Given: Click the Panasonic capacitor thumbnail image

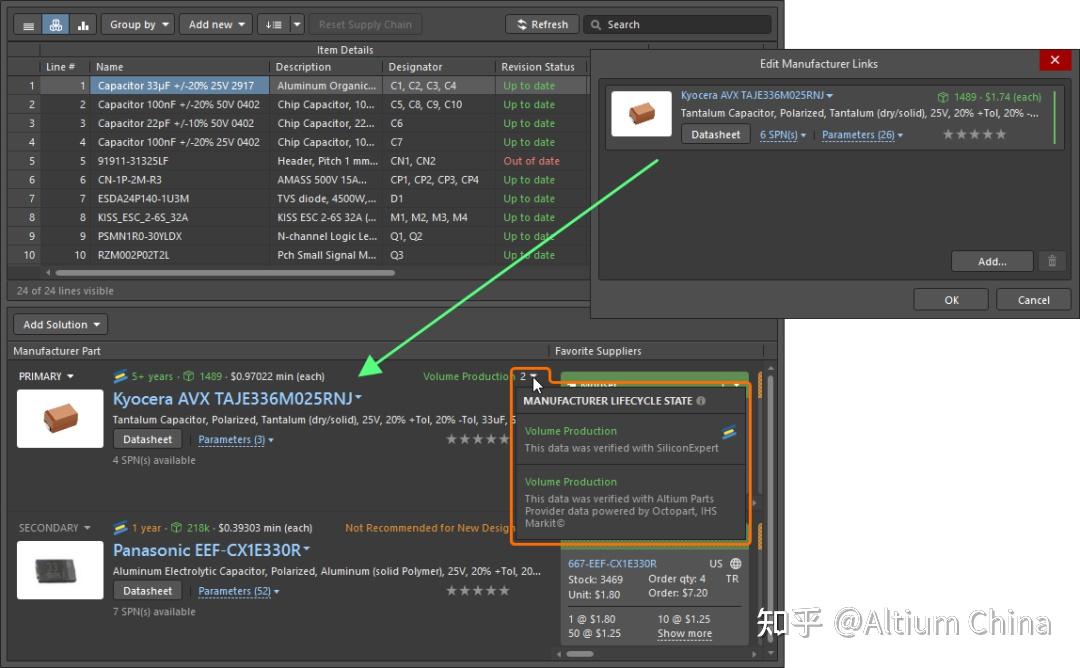Looking at the screenshot, I should tap(60, 570).
